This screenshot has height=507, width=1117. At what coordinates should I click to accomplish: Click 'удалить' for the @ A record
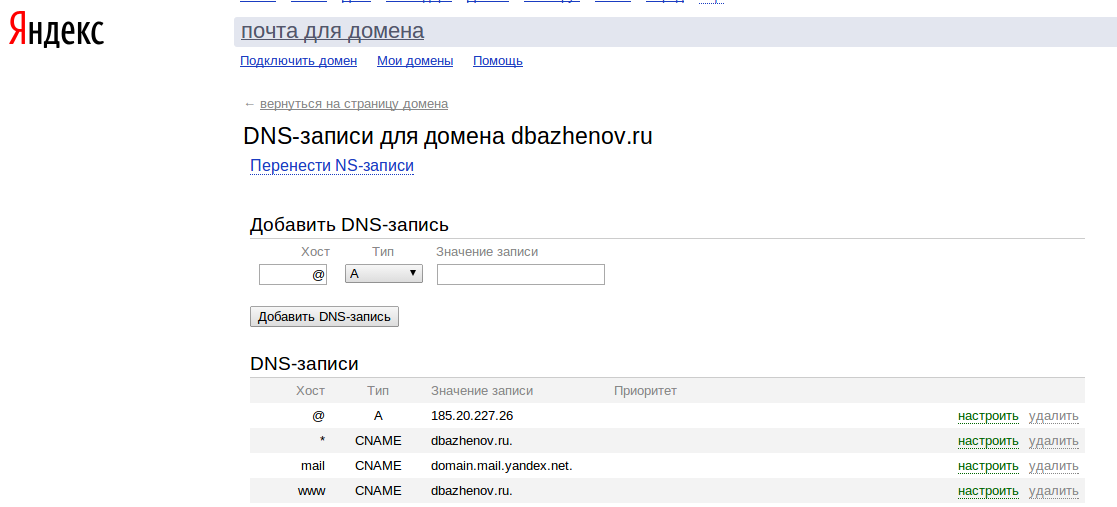[x=1053, y=416]
